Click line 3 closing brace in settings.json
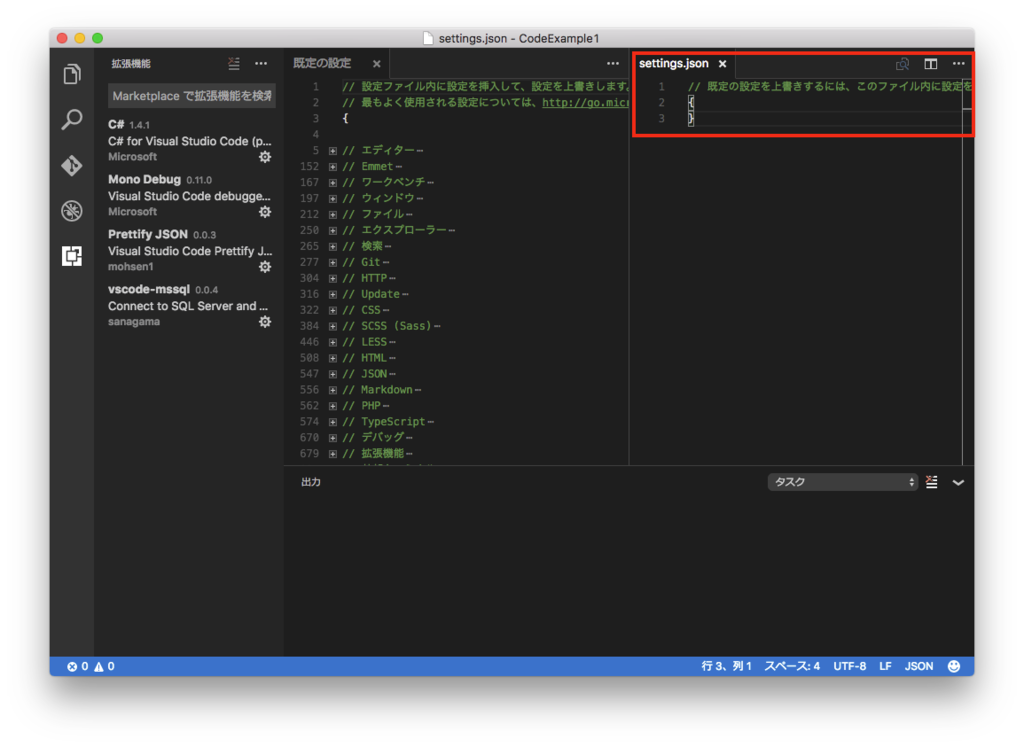This screenshot has width=1024, height=747. [x=691, y=118]
